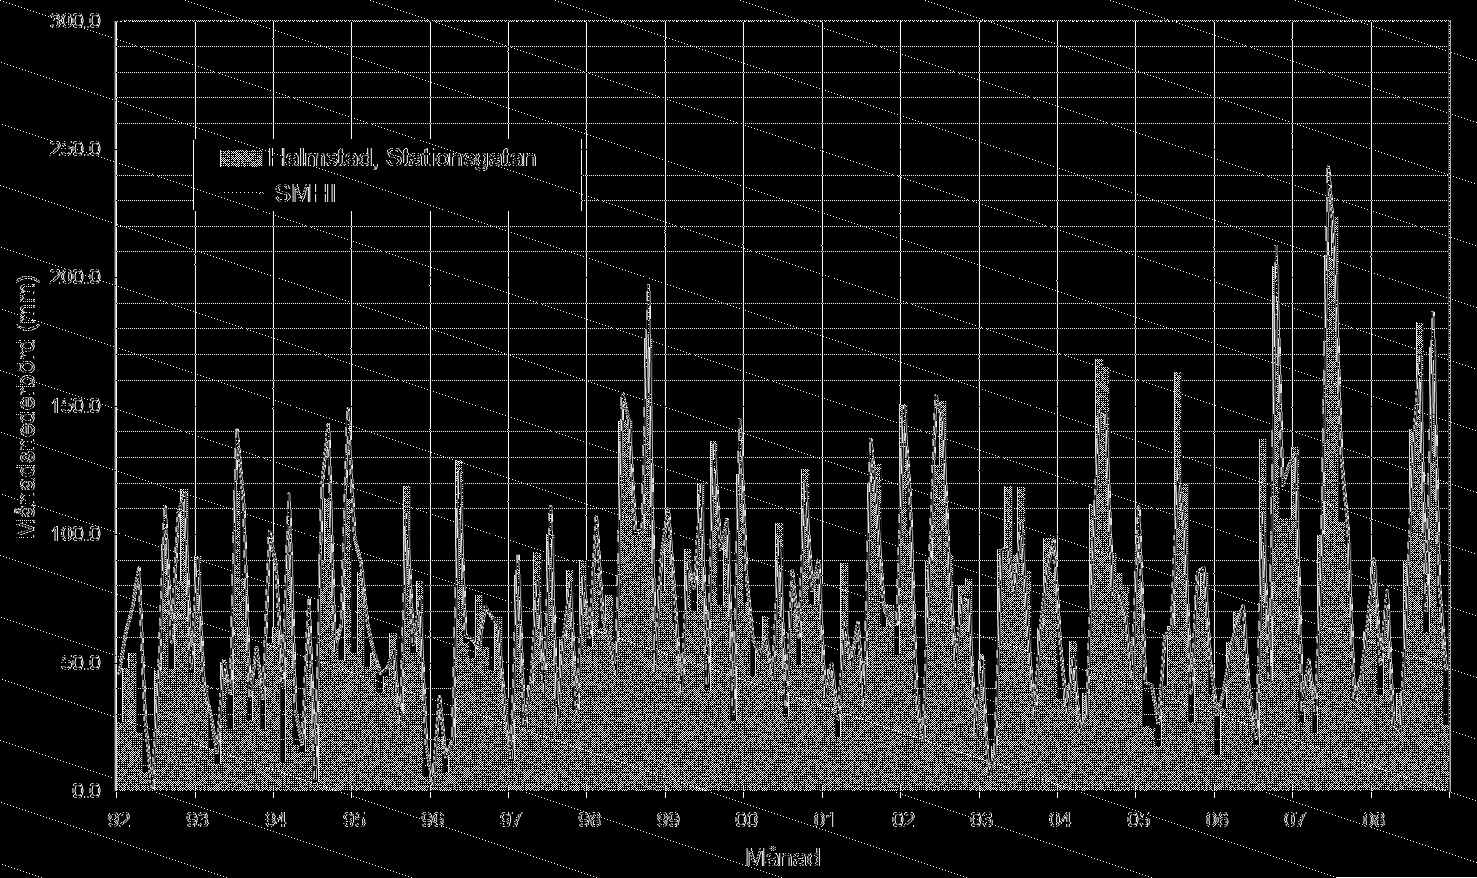Click the x-axis year label 06
This screenshot has height=878, width=1477.
coord(1215,820)
